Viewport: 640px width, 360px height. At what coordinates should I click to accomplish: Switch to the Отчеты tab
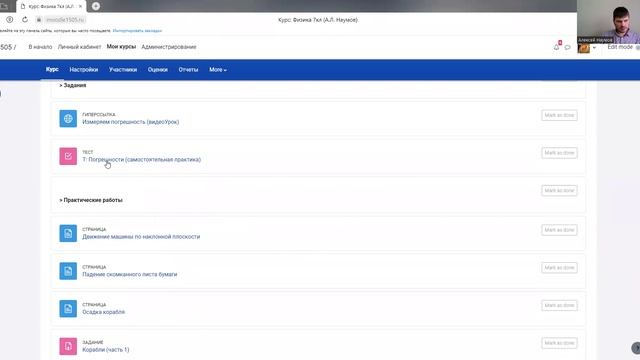[x=188, y=70]
